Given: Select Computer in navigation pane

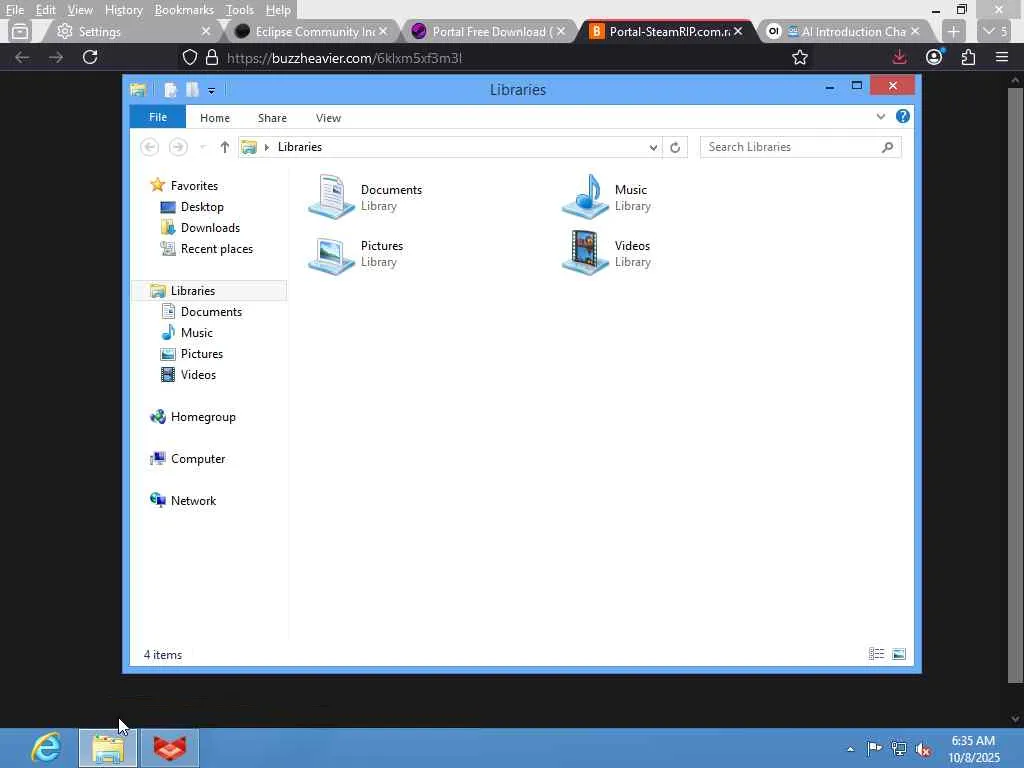Looking at the screenshot, I should [x=198, y=459].
